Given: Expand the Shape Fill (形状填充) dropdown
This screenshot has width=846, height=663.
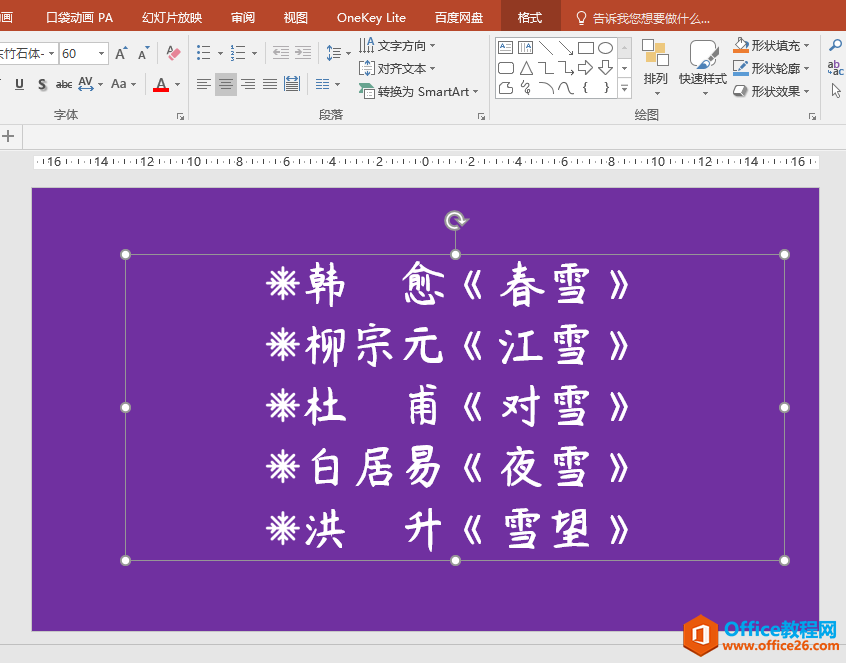Looking at the screenshot, I should pos(807,45).
